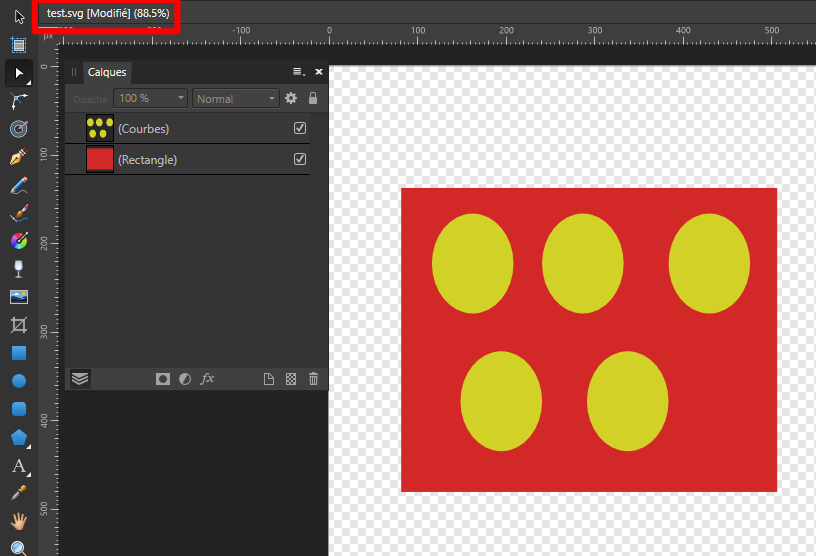Select the Artboard tool
Screen dimensions: 816x556
(19, 45)
